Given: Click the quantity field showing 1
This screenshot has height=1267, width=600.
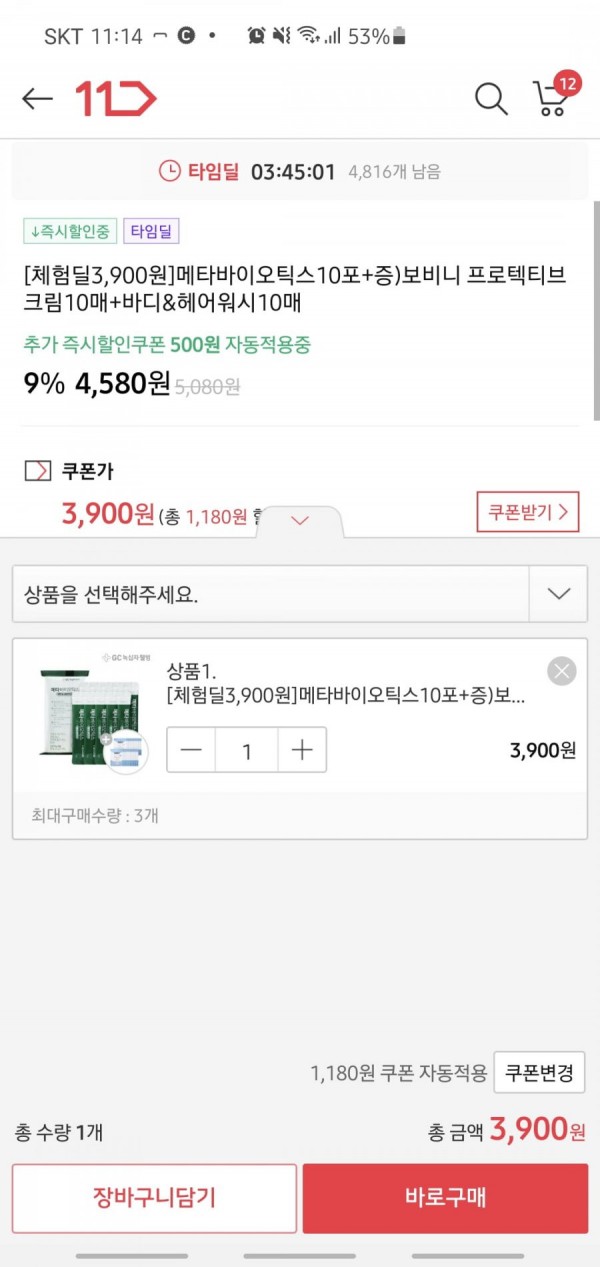Looking at the screenshot, I should [247, 750].
